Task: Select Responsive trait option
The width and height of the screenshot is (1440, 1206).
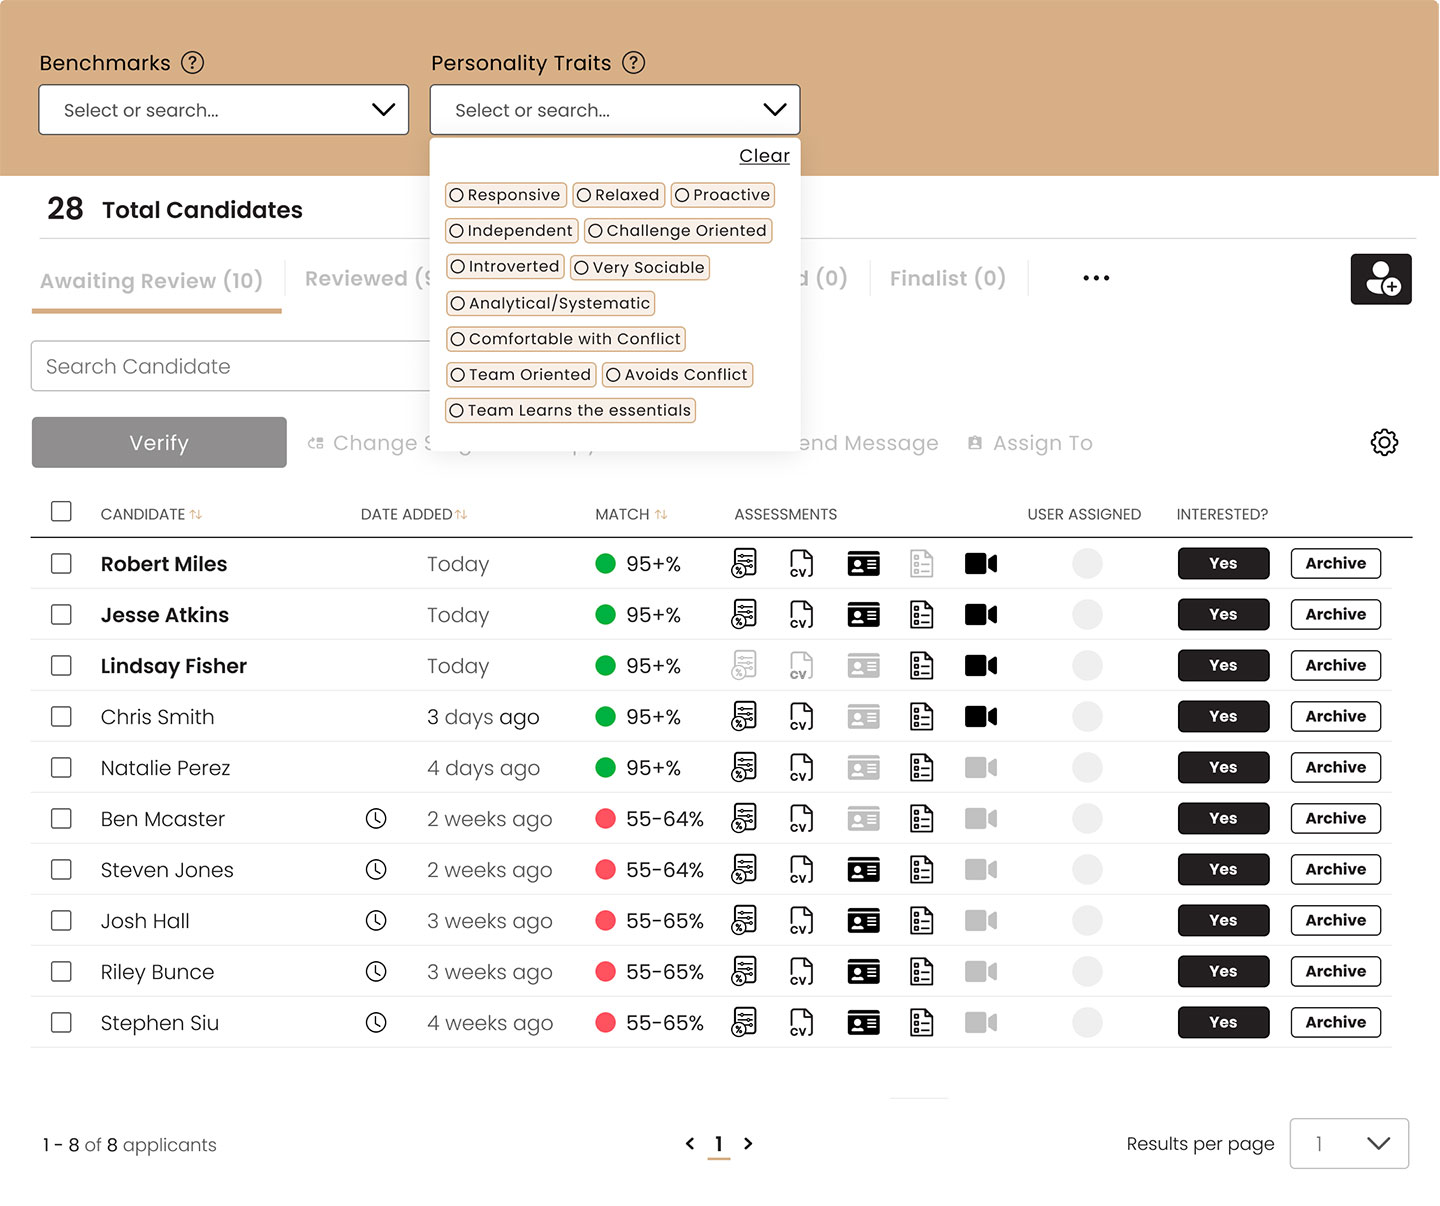Action: [x=506, y=195]
